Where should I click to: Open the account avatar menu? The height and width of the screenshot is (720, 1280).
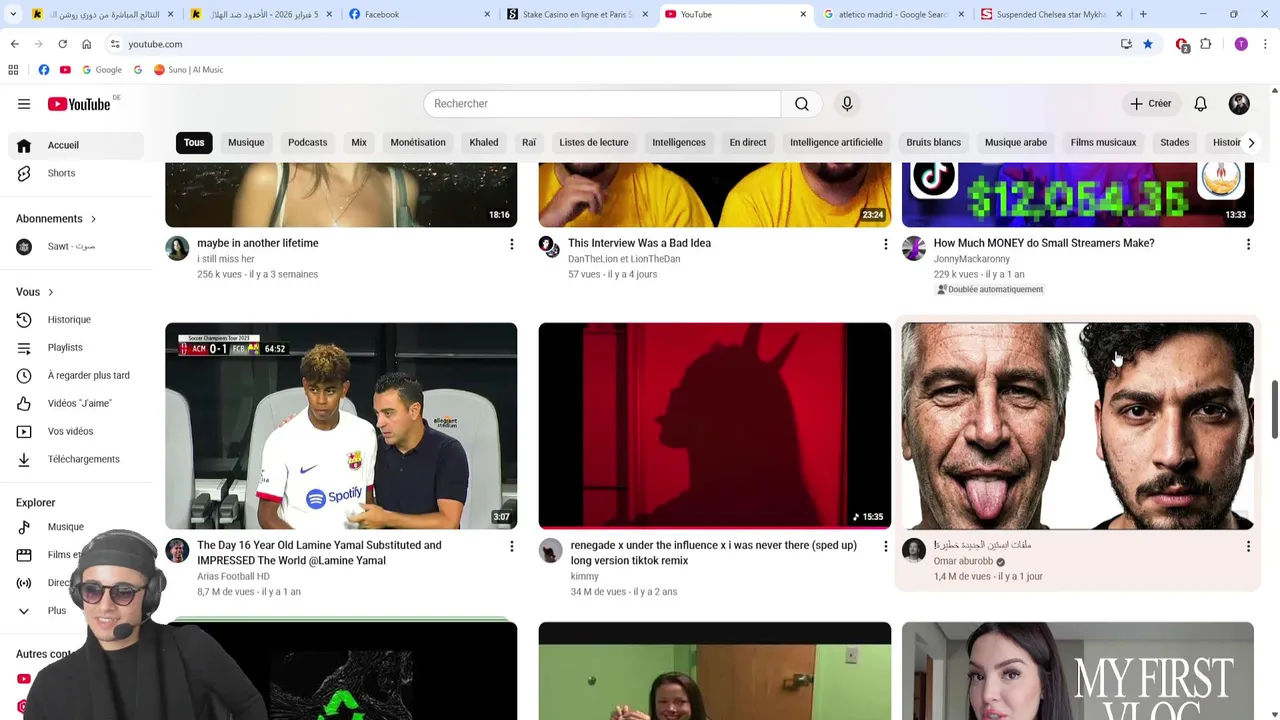[x=1239, y=104]
